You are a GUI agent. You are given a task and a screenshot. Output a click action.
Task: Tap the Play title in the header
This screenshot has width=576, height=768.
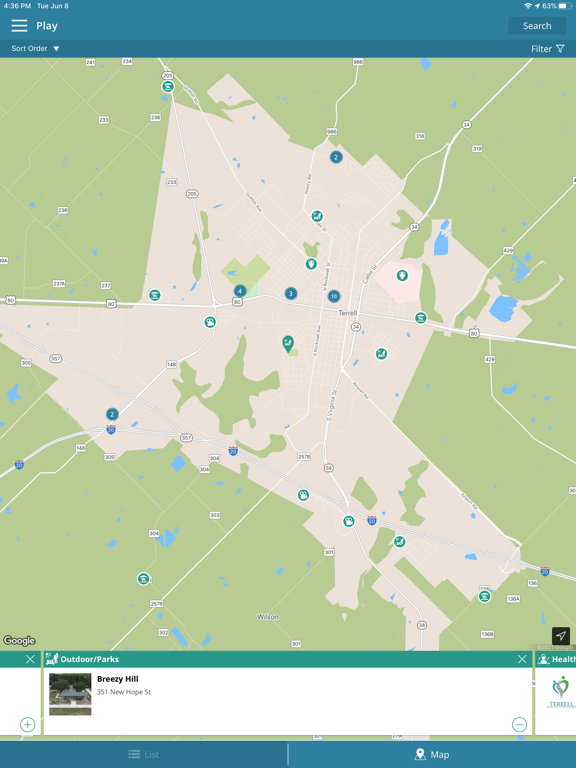pyautogui.click(x=47, y=26)
